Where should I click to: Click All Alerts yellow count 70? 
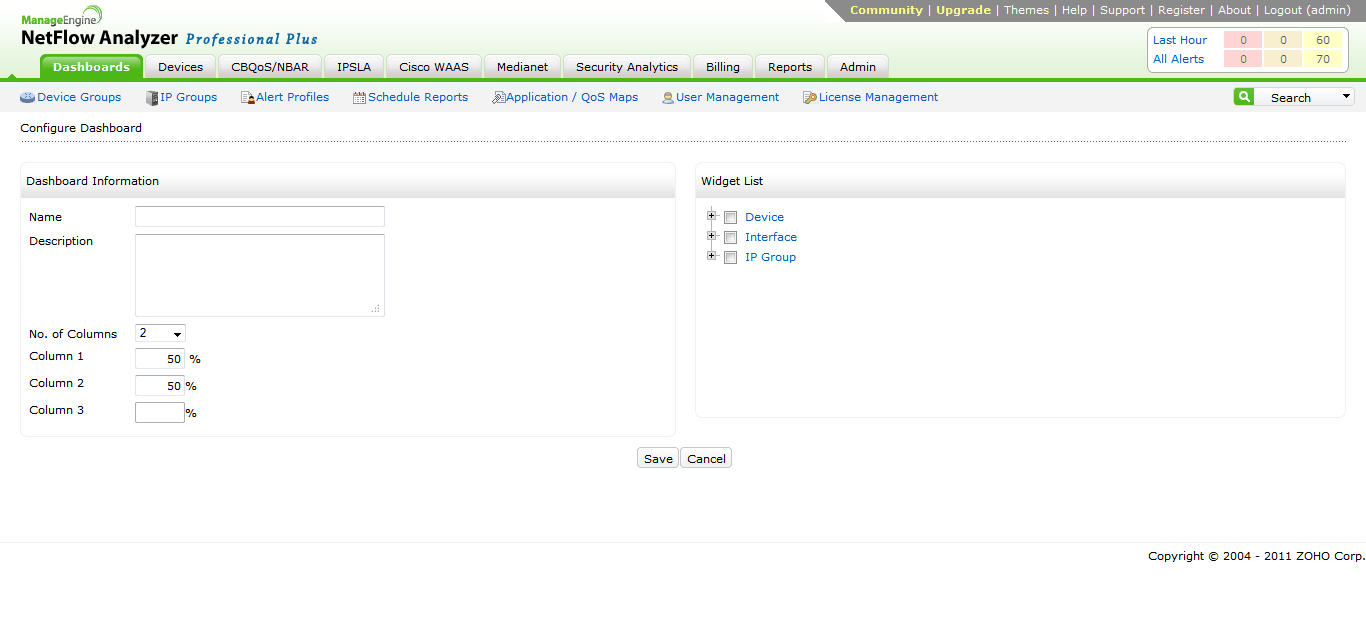(x=1323, y=59)
